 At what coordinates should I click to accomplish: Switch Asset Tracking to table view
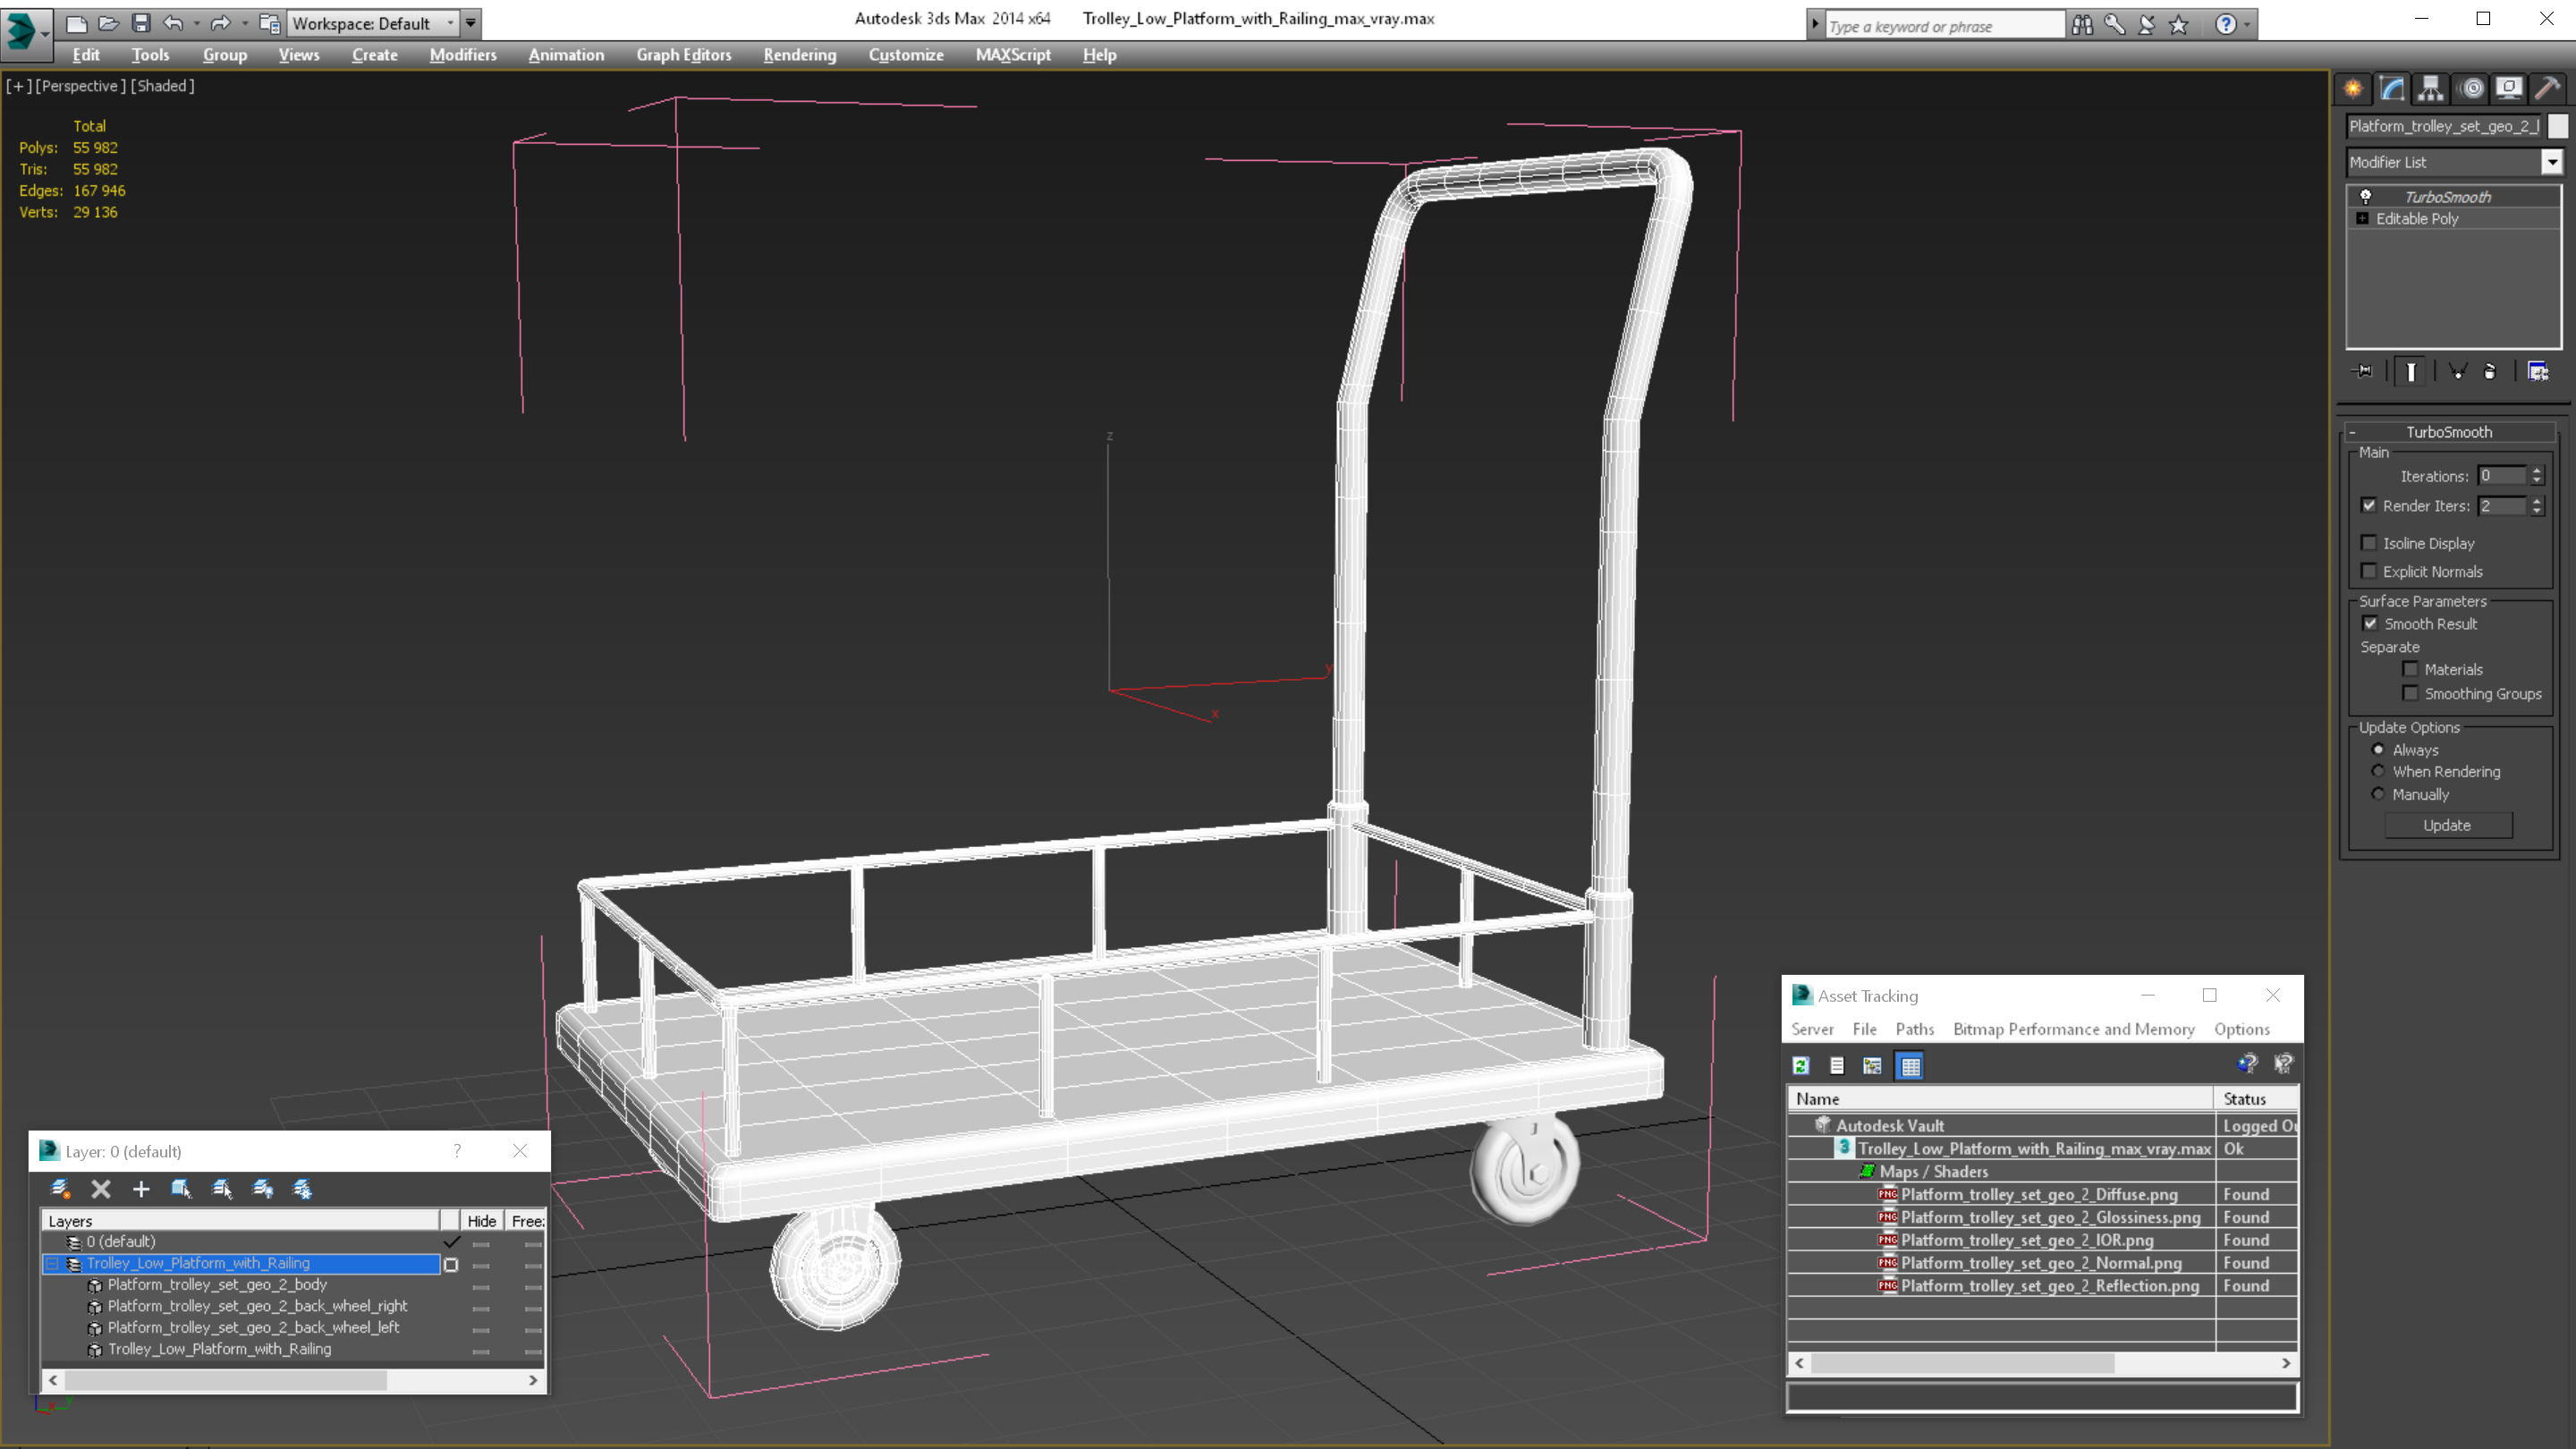[x=1910, y=1066]
